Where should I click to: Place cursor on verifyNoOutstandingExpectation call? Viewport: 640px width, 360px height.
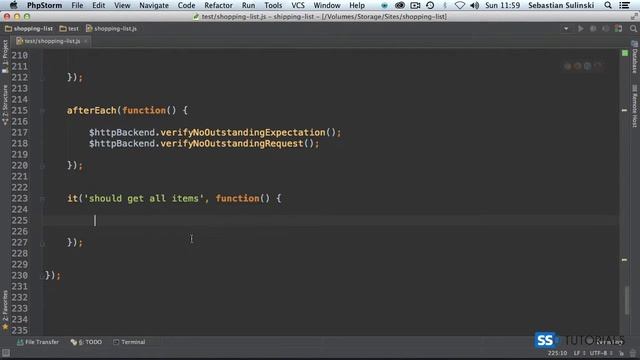tap(242, 133)
